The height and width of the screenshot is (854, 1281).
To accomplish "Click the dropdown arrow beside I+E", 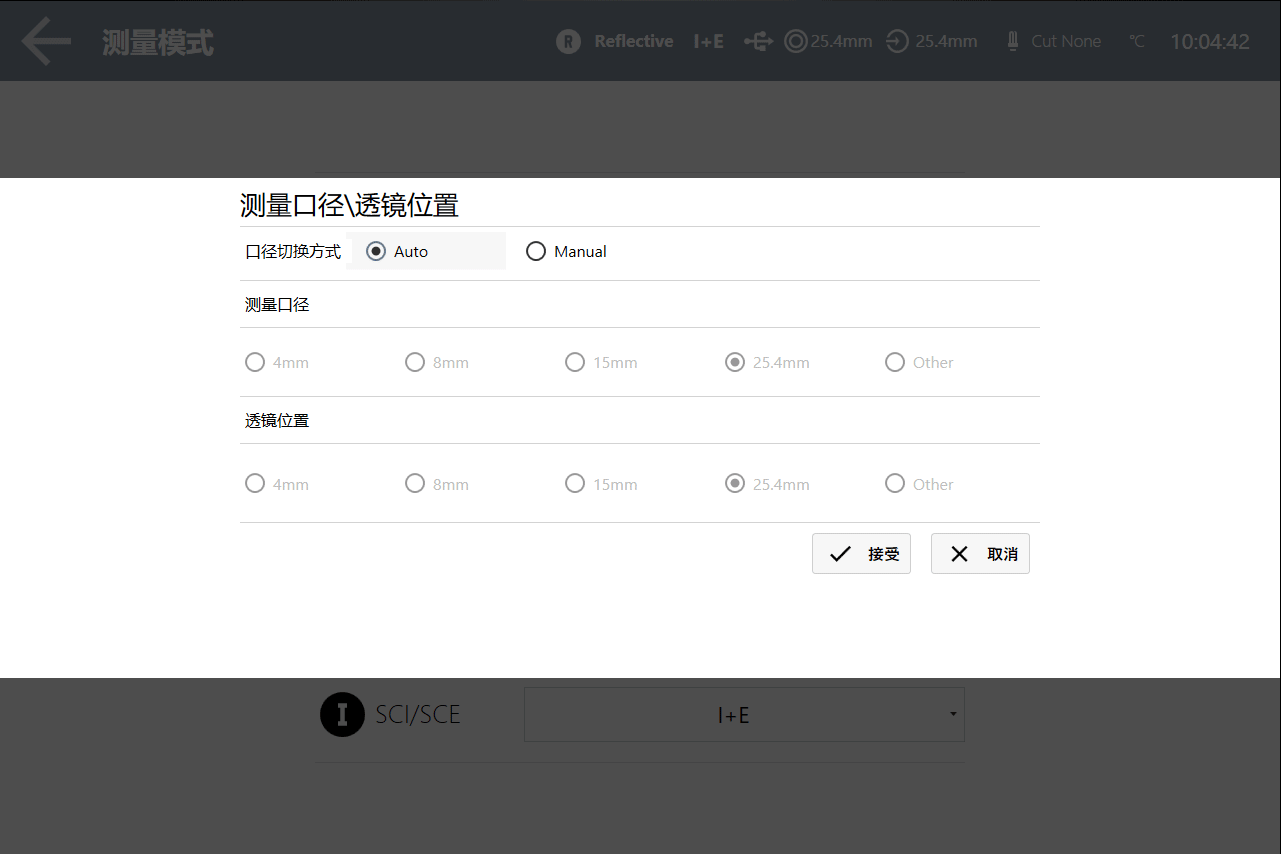I will coord(951,714).
